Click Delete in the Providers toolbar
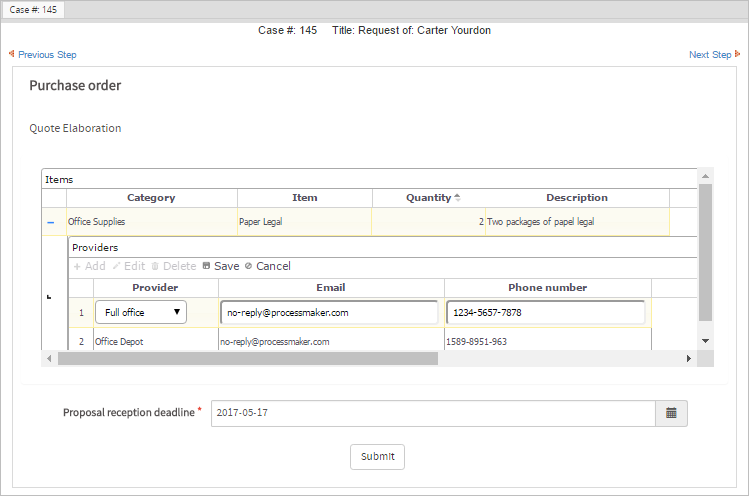The image size is (749, 496). 173,266
